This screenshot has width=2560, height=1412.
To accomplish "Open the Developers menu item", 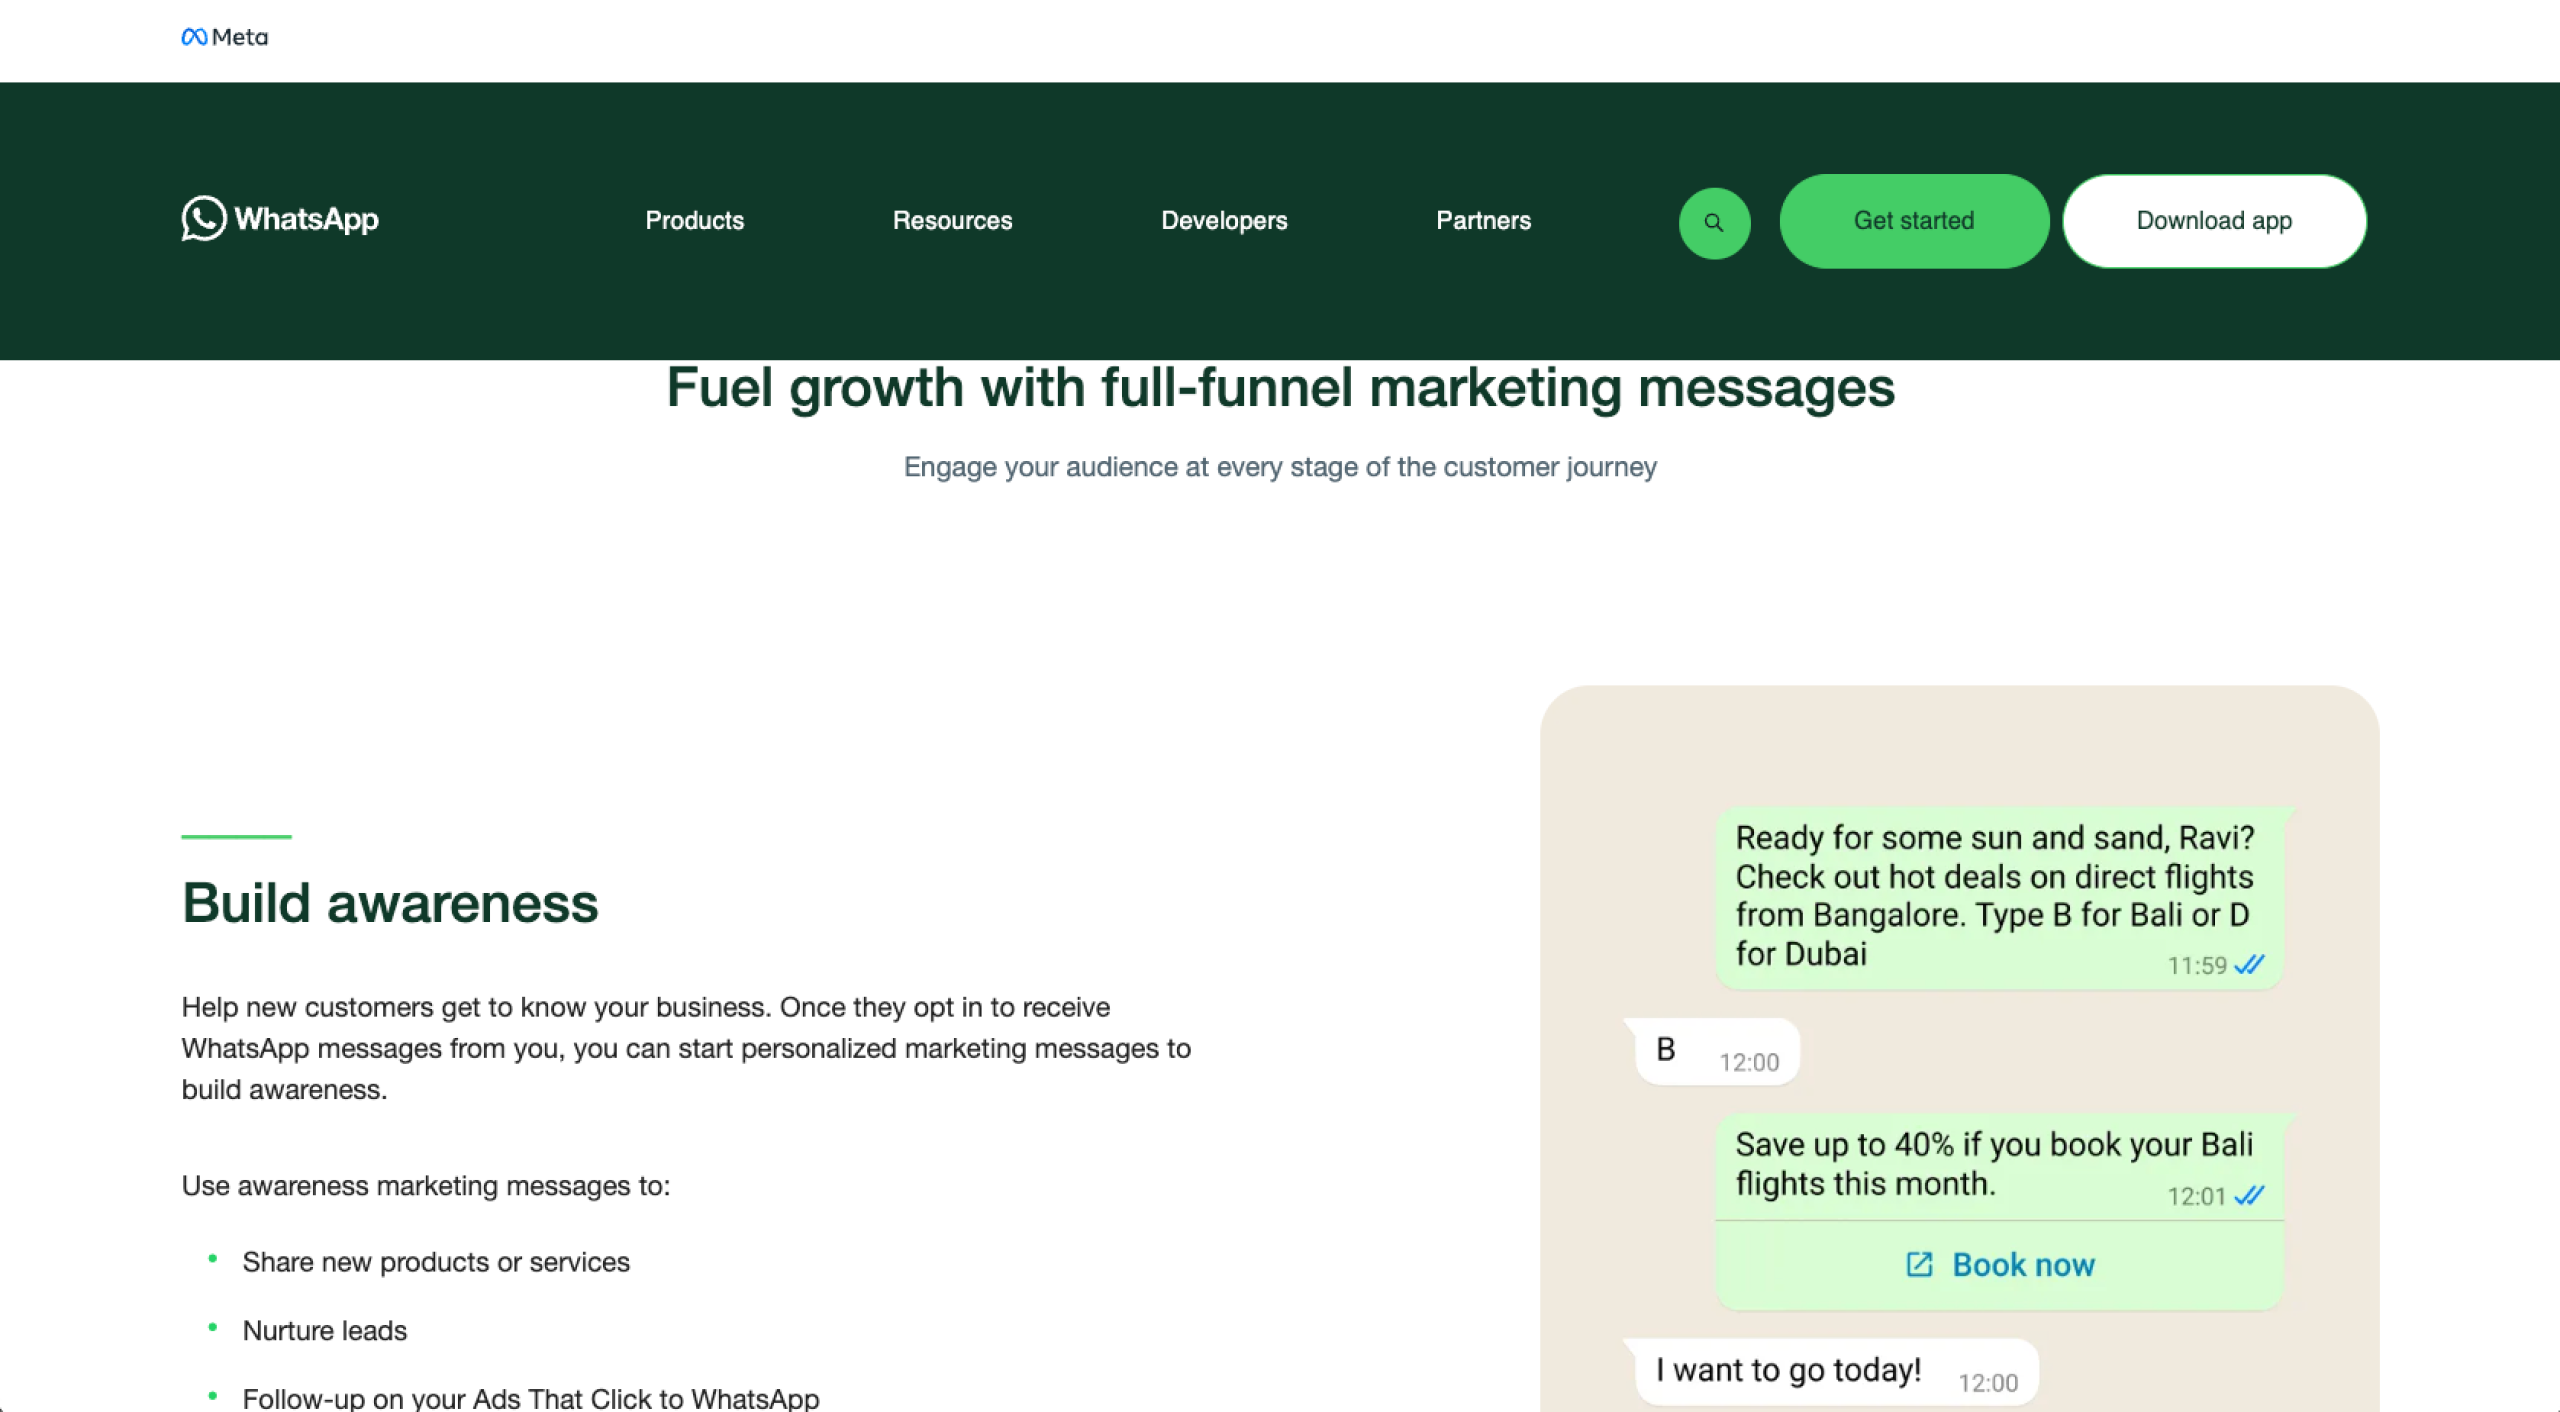I will click(1224, 220).
